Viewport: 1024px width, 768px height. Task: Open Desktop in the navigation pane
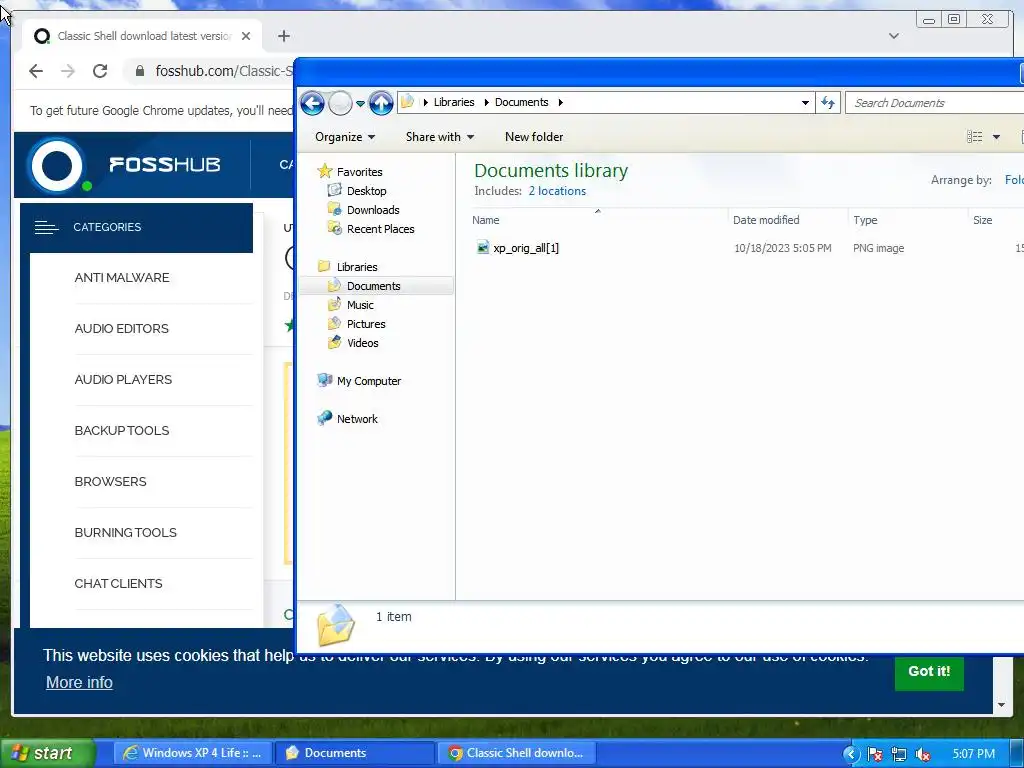tap(366, 191)
